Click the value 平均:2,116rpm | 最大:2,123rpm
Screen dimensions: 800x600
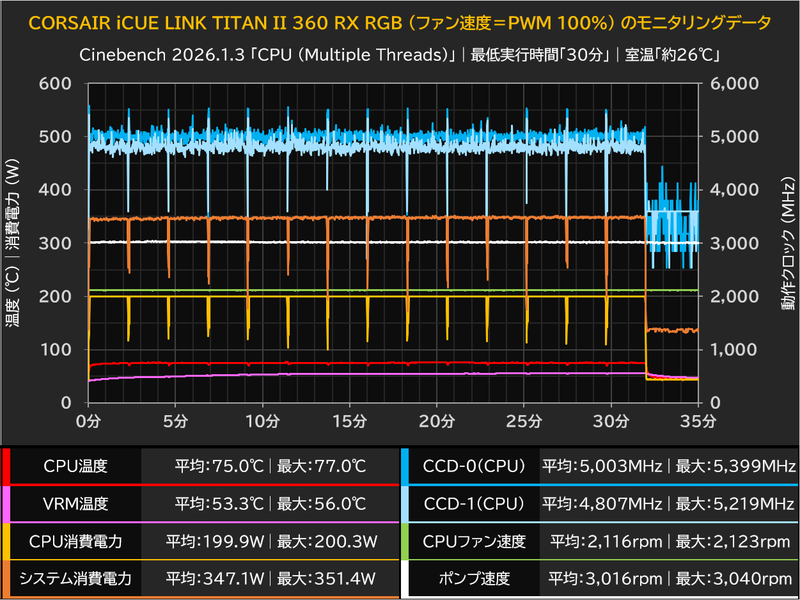pos(670,541)
